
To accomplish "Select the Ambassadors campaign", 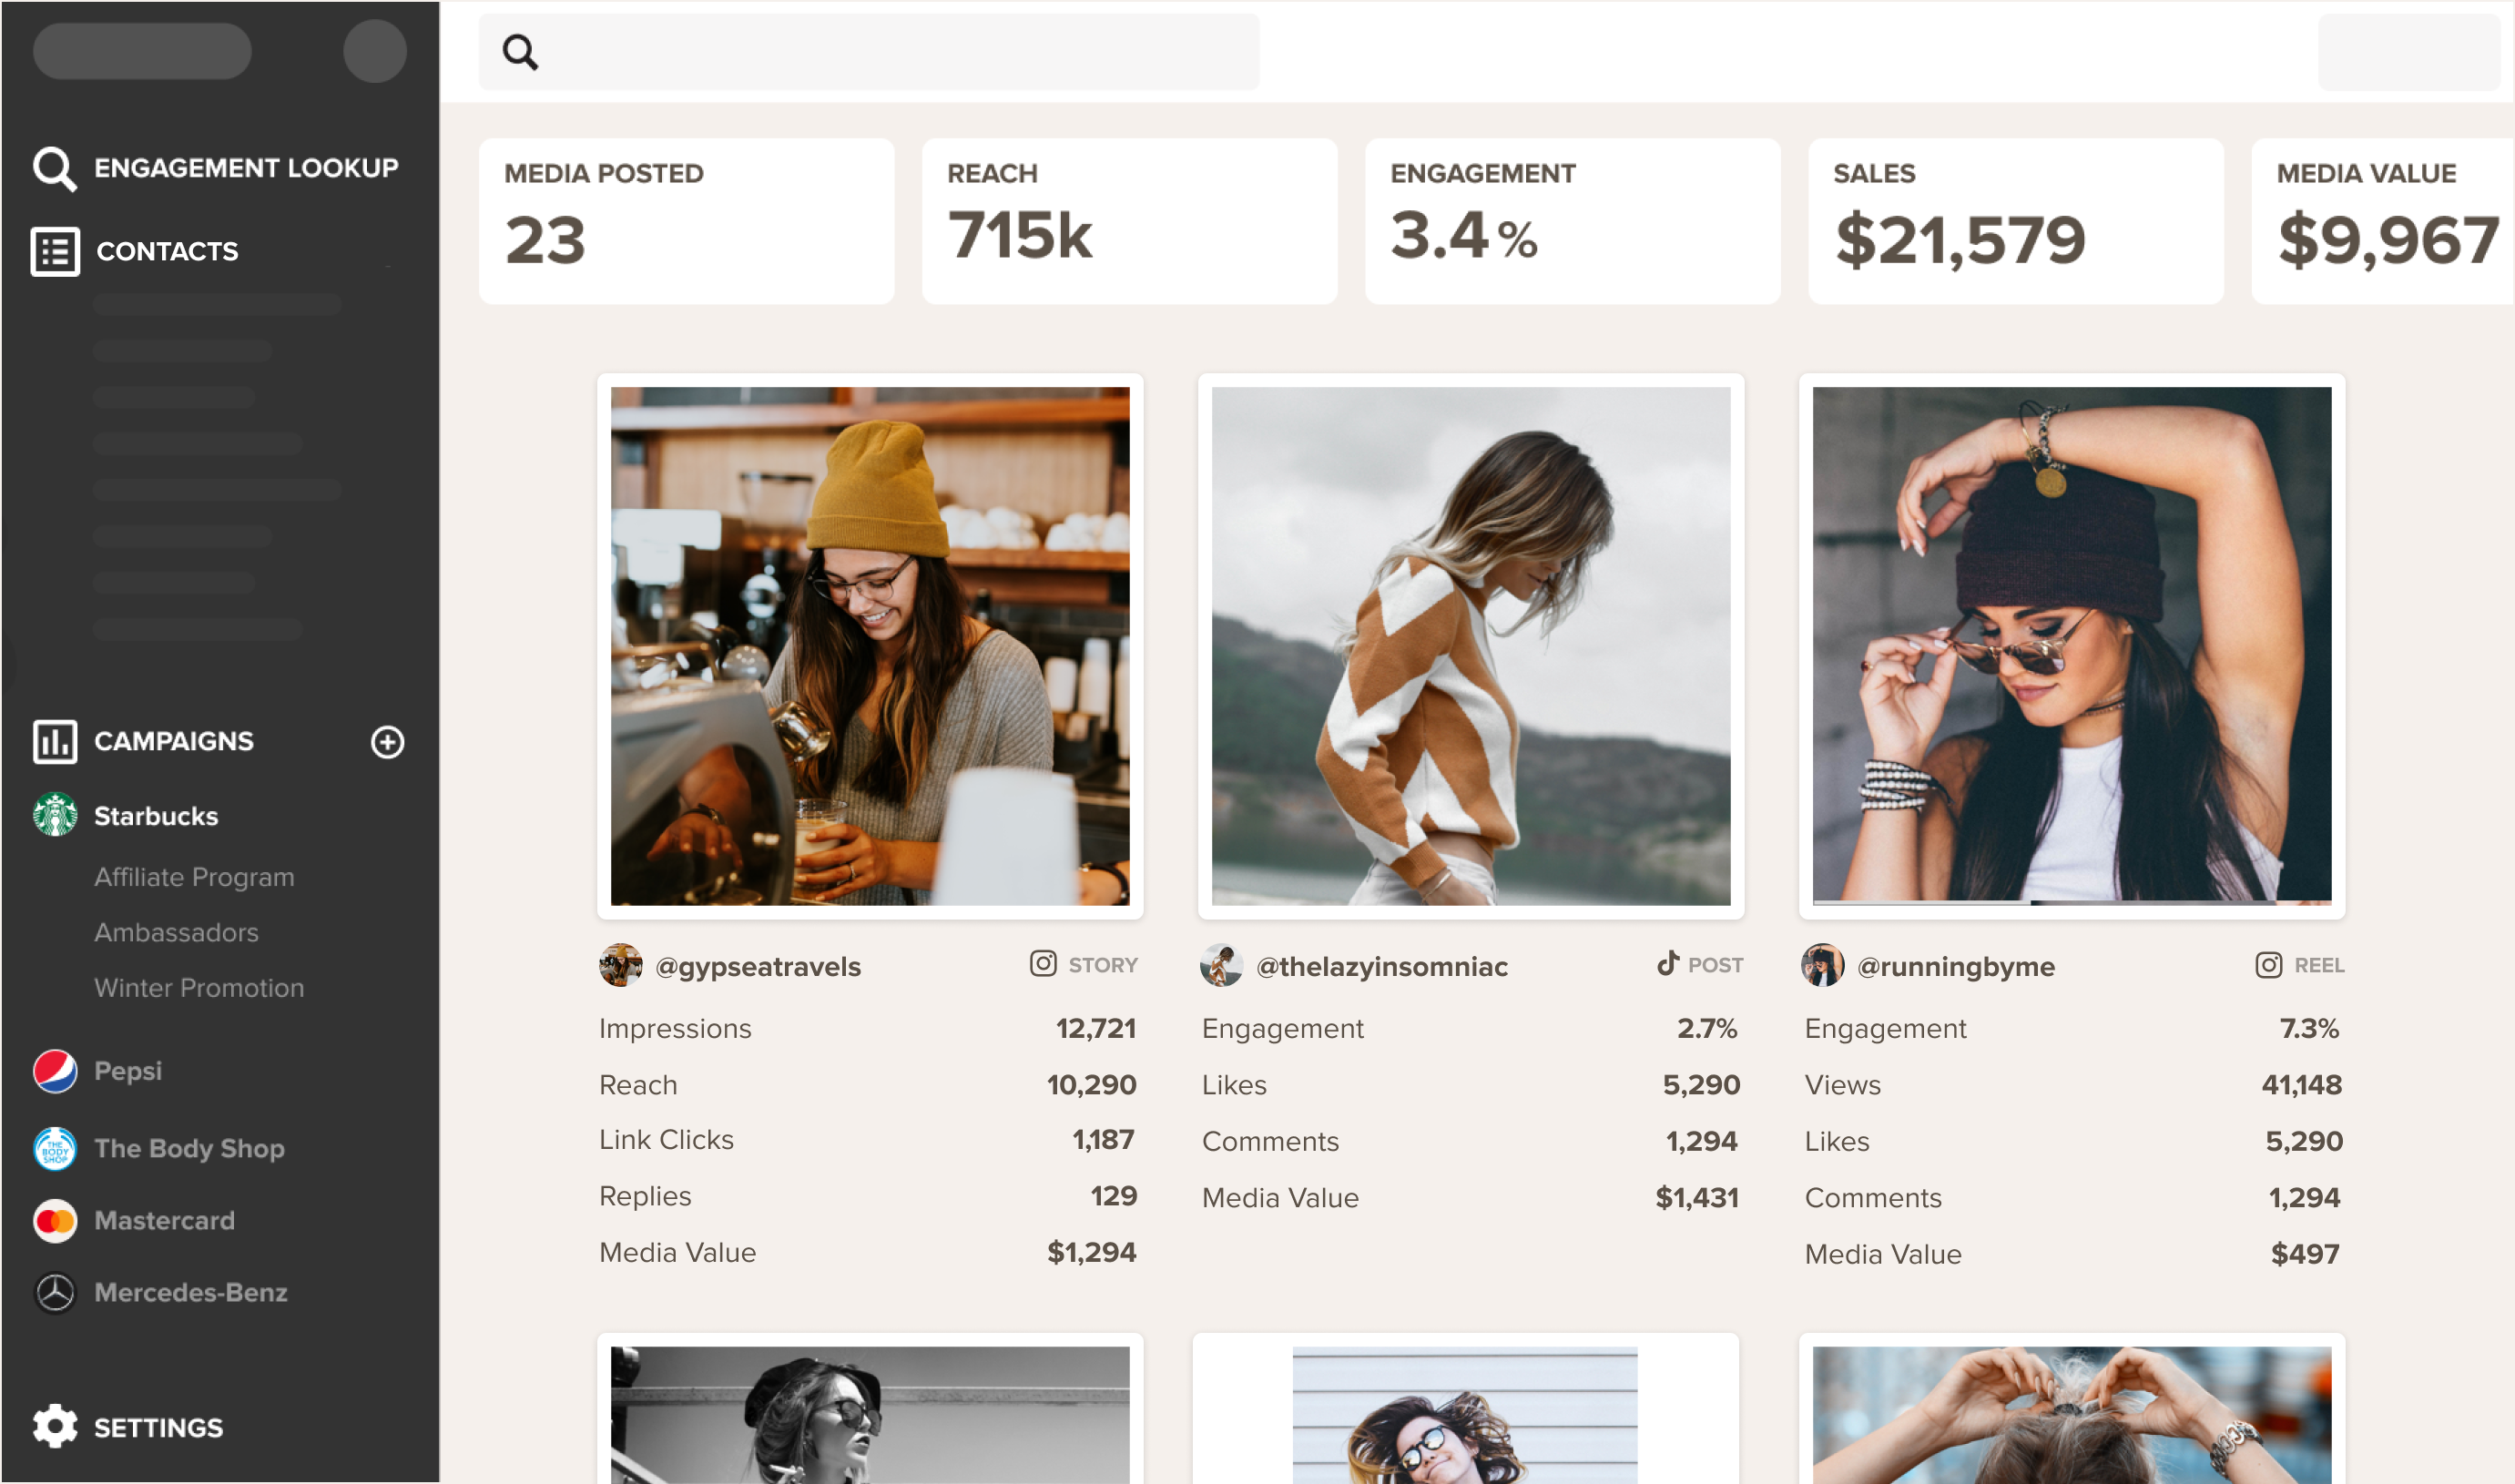I will pos(176,932).
